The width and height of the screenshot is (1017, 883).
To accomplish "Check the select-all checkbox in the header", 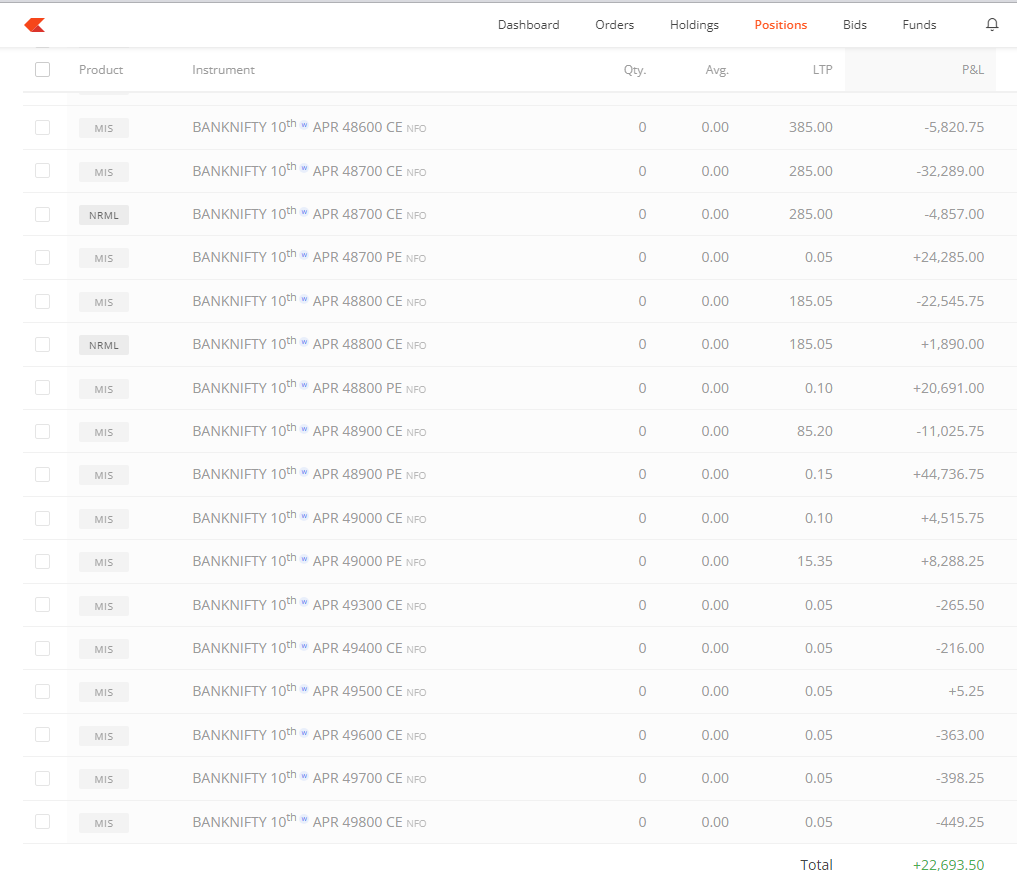I will pyautogui.click(x=42, y=69).
